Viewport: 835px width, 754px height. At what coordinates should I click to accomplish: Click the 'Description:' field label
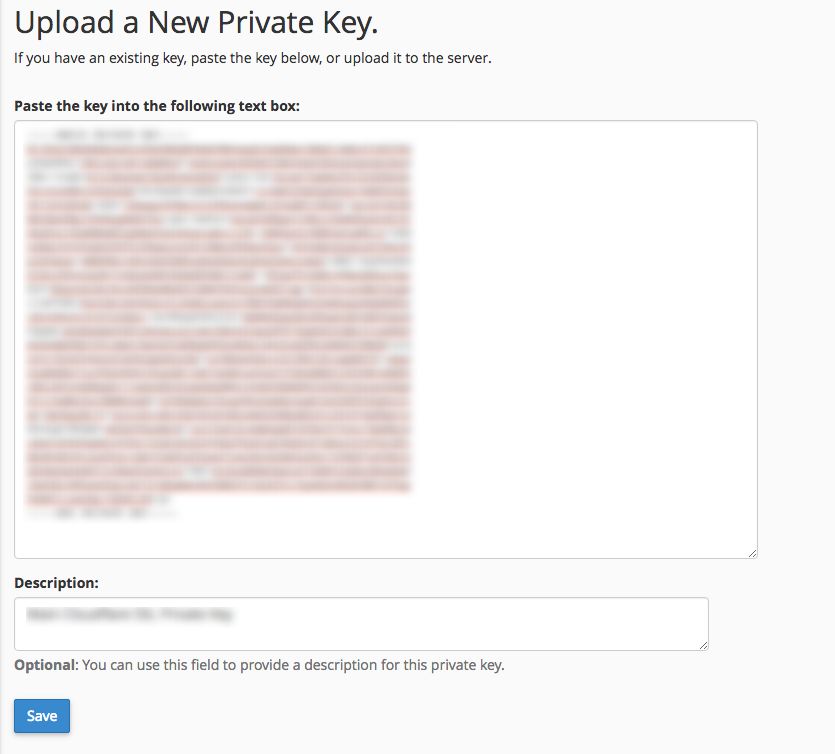(x=56, y=583)
